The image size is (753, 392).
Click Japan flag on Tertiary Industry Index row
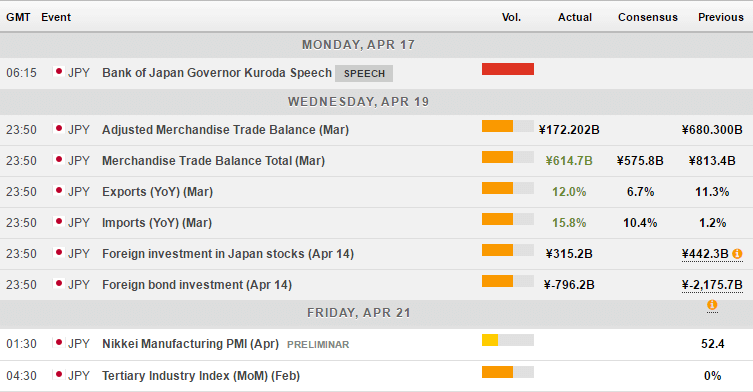(59, 375)
